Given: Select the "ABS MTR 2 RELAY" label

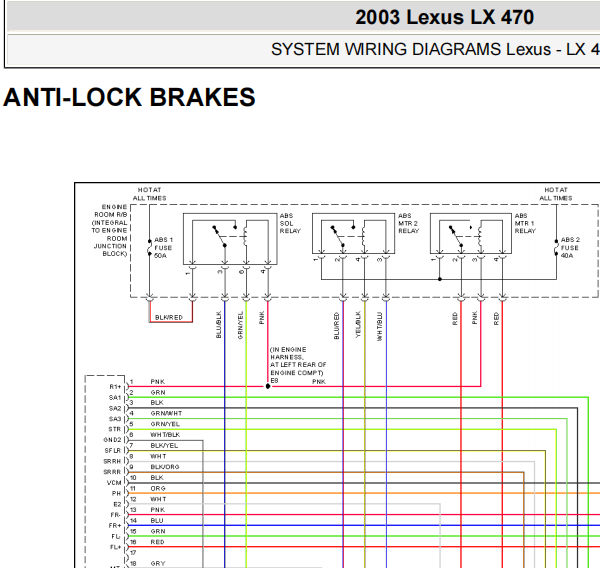Looking at the screenshot, I should click(x=408, y=224).
